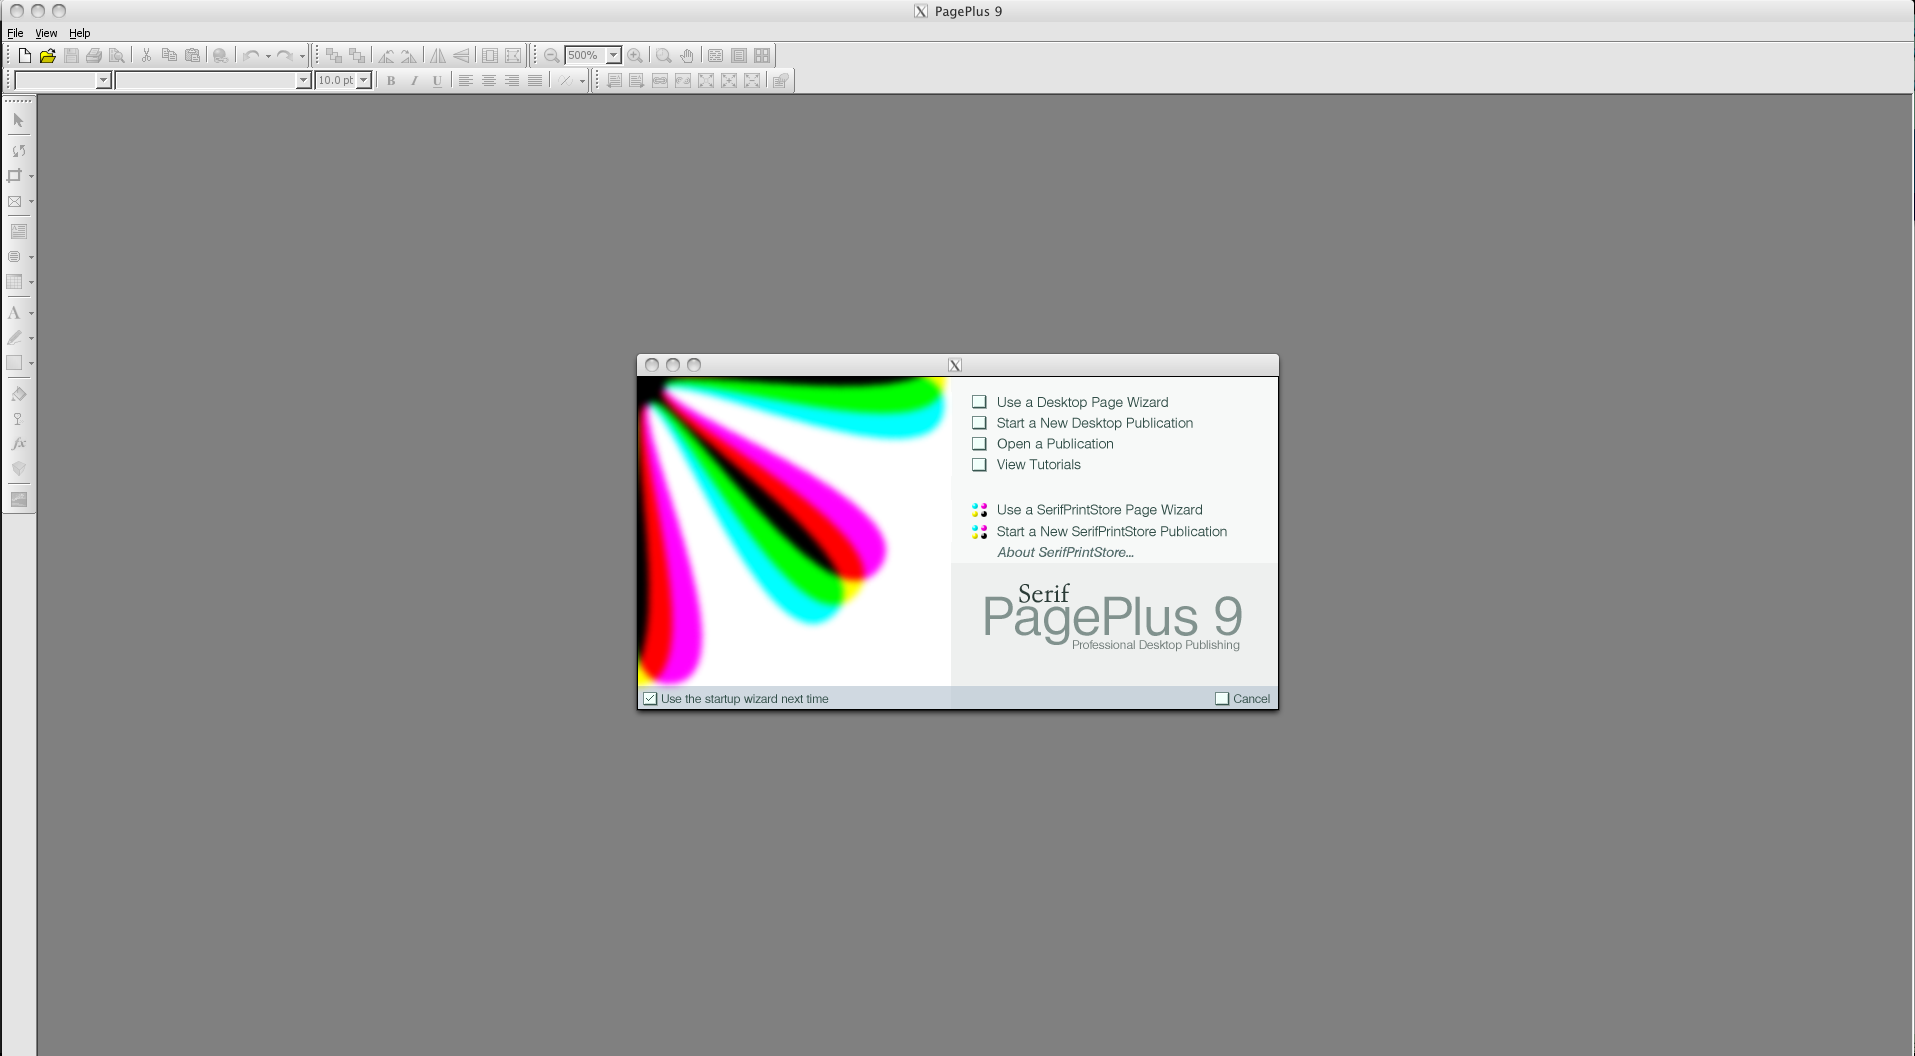The height and width of the screenshot is (1056, 1915).
Task: Toggle justify paragraph alignment button
Action: point(535,81)
